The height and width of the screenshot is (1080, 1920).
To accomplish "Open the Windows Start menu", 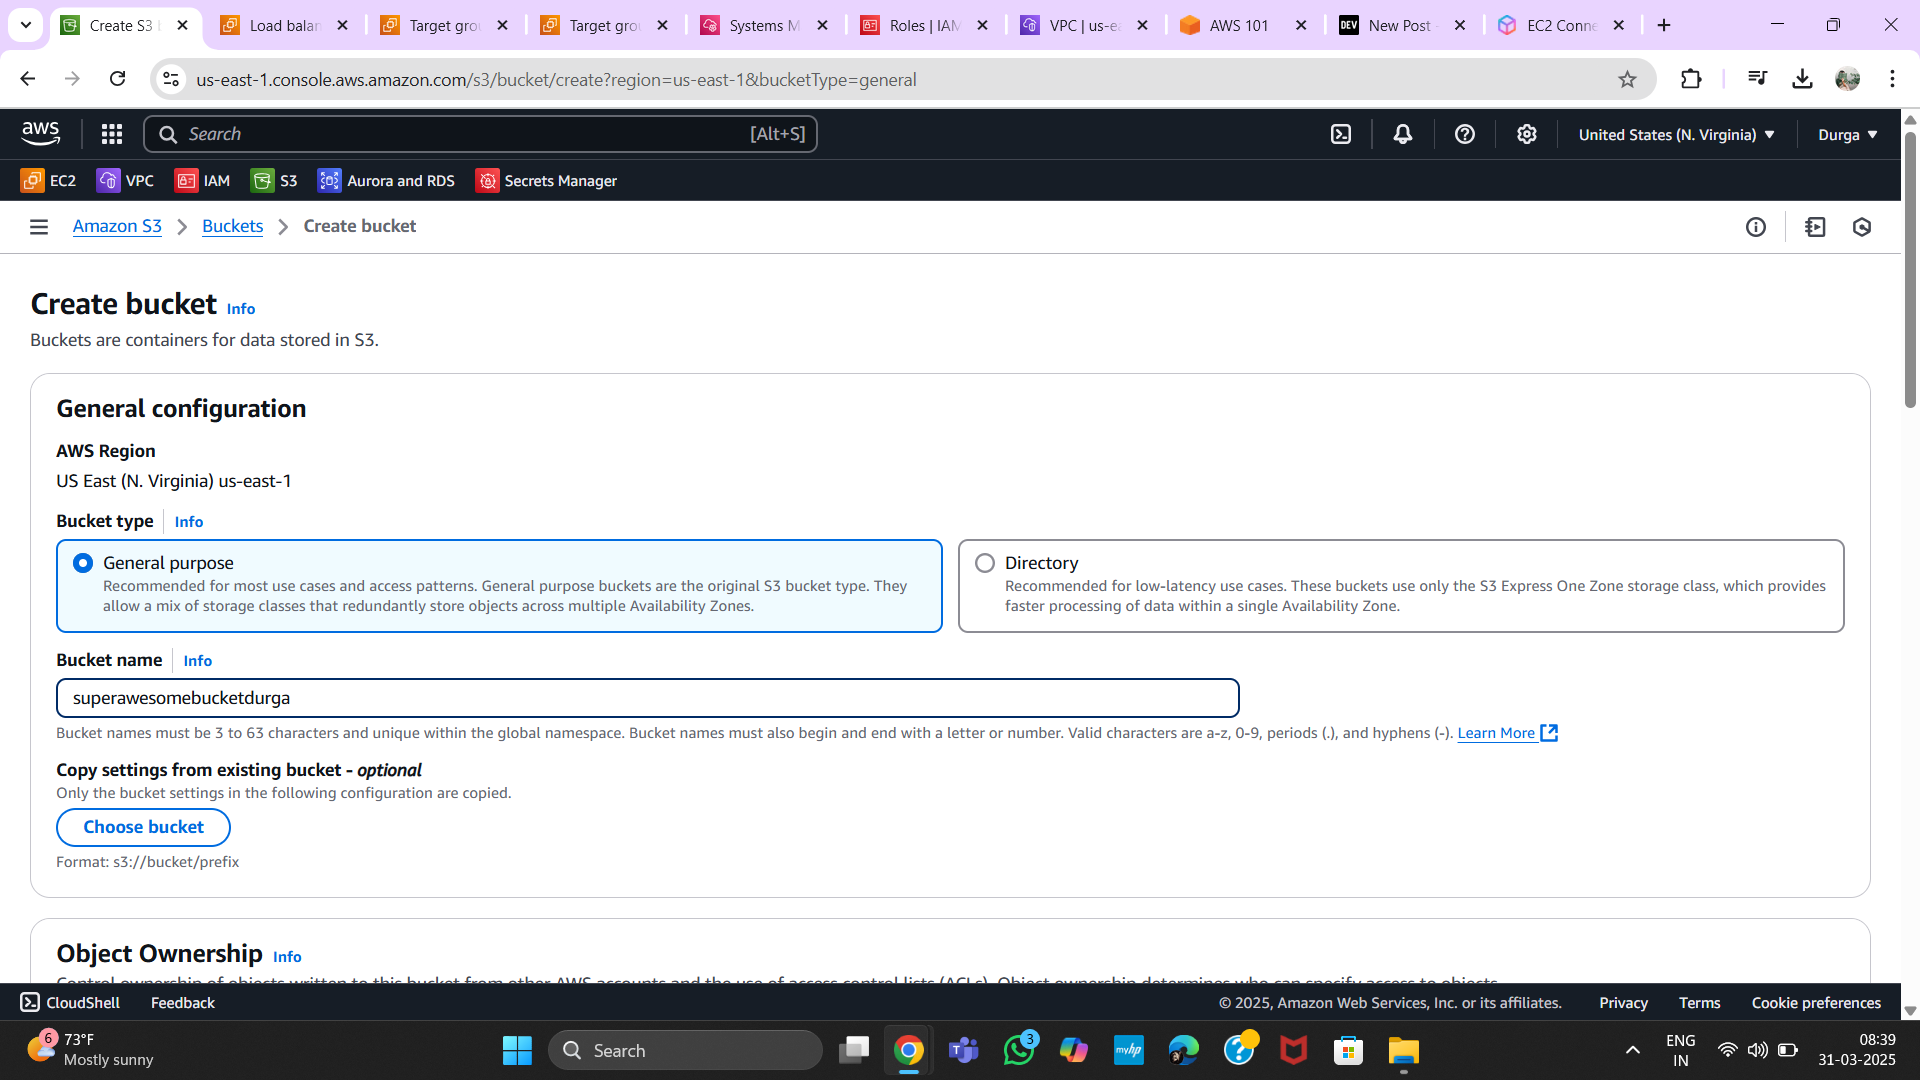I will (x=517, y=1050).
